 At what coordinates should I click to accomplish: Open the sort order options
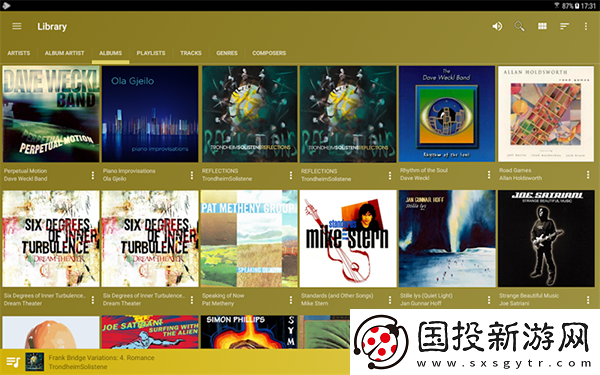[564, 26]
